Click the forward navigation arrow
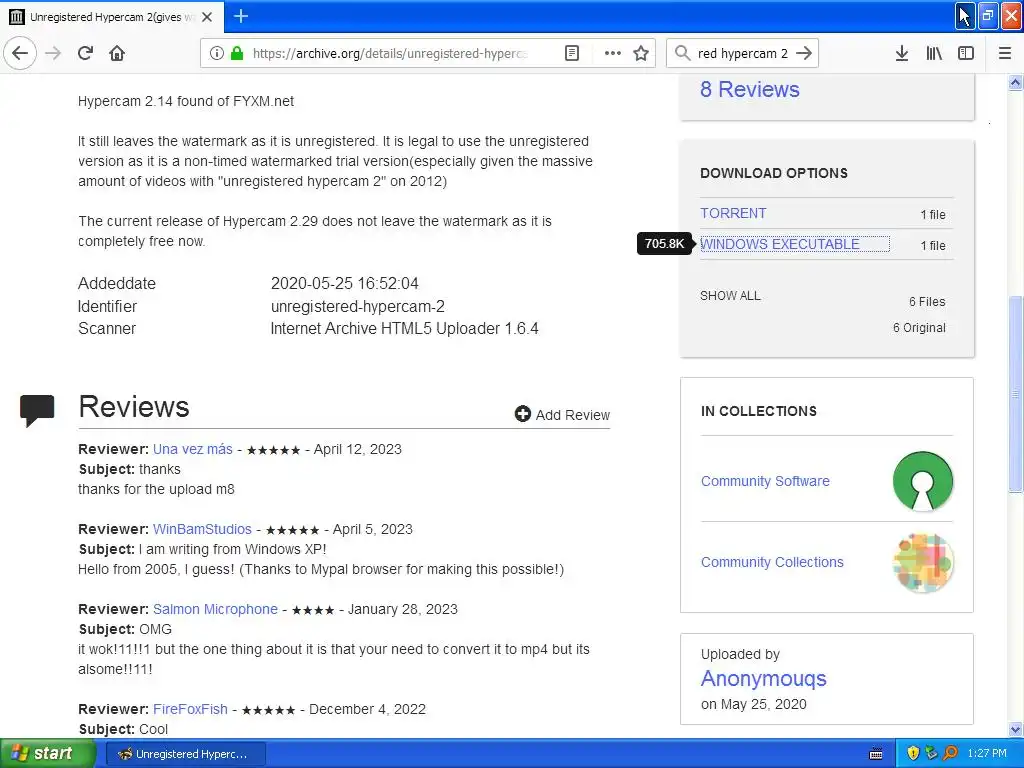This screenshot has width=1024, height=768. (53, 53)
